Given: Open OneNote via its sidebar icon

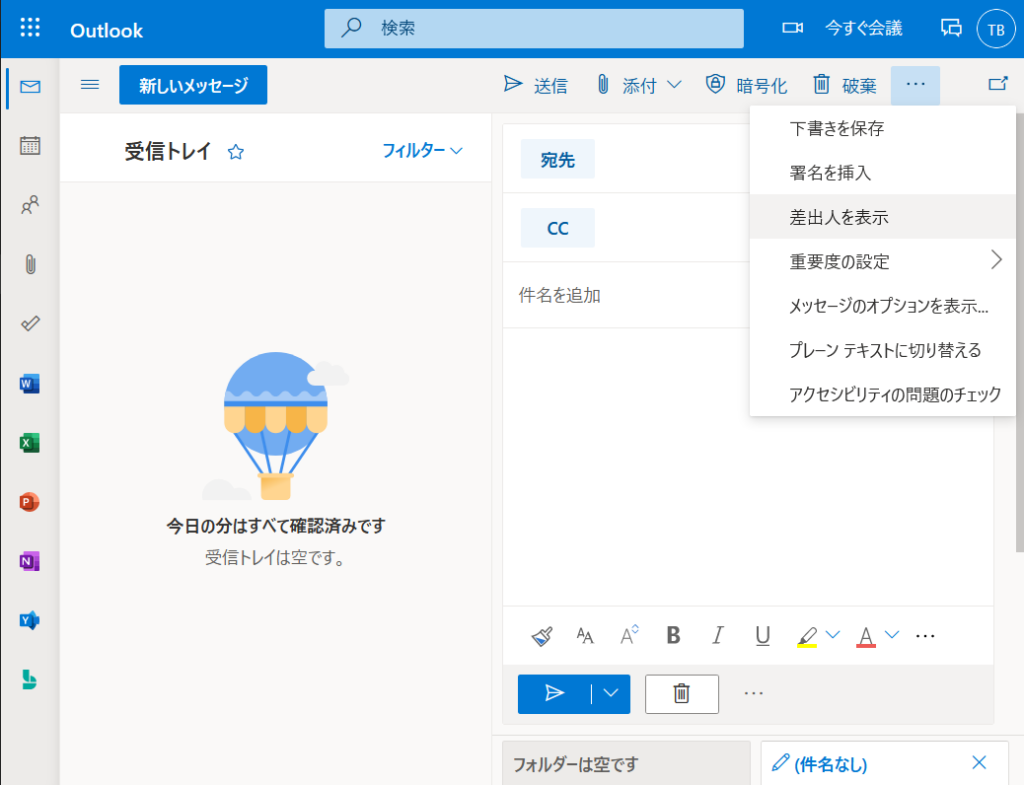Looking at the screenshot, I should coord(29,561).
